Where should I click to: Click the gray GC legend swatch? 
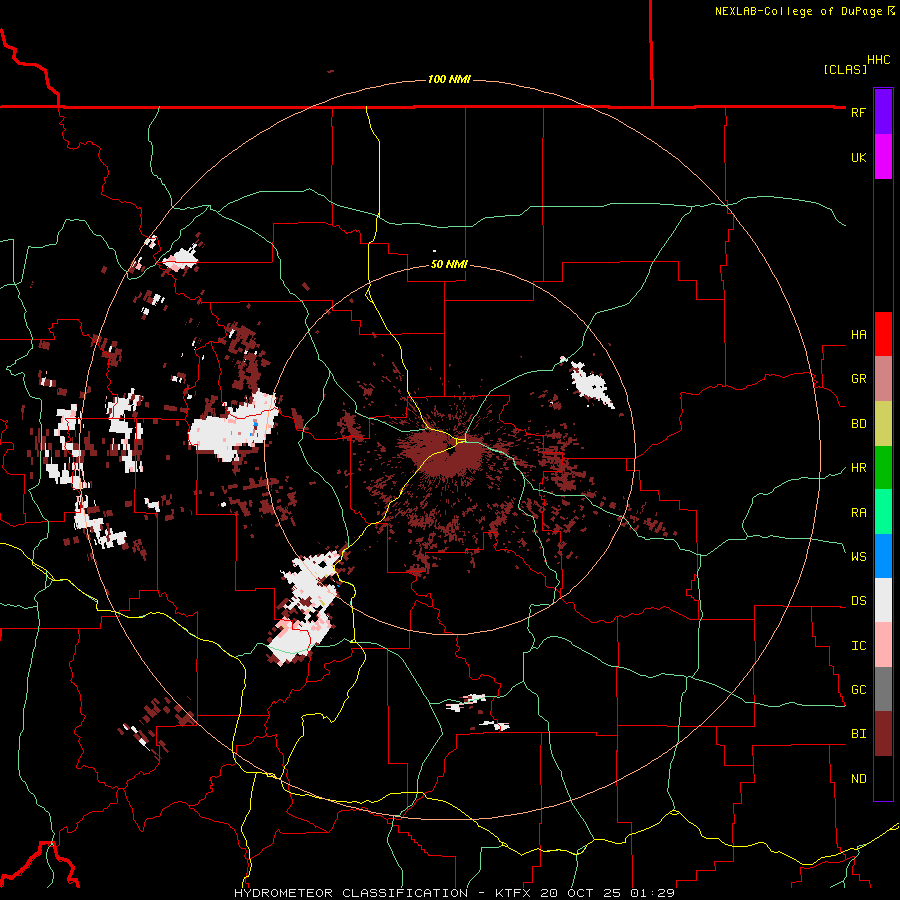883,689
